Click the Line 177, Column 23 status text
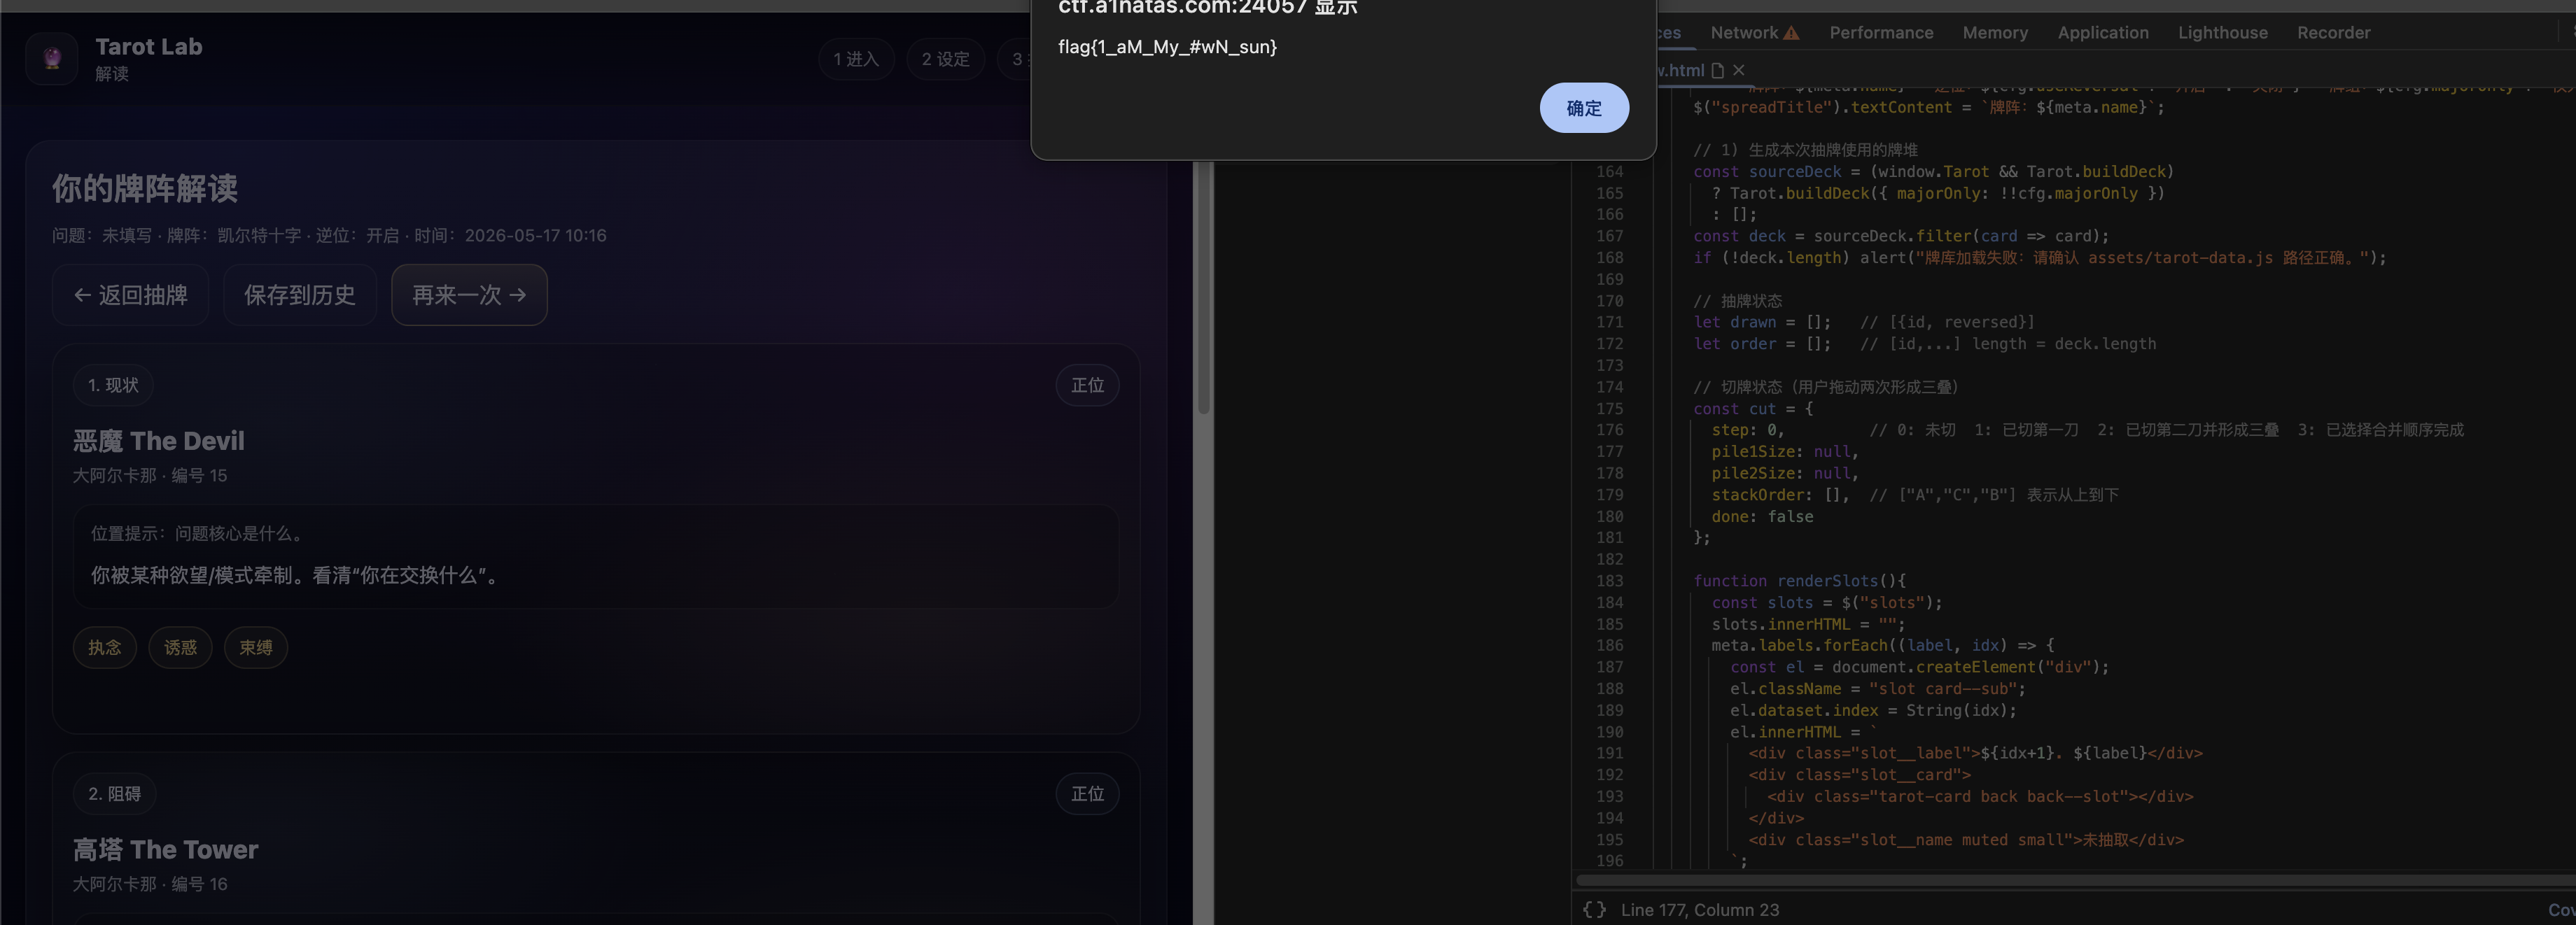 point(1700,910)
